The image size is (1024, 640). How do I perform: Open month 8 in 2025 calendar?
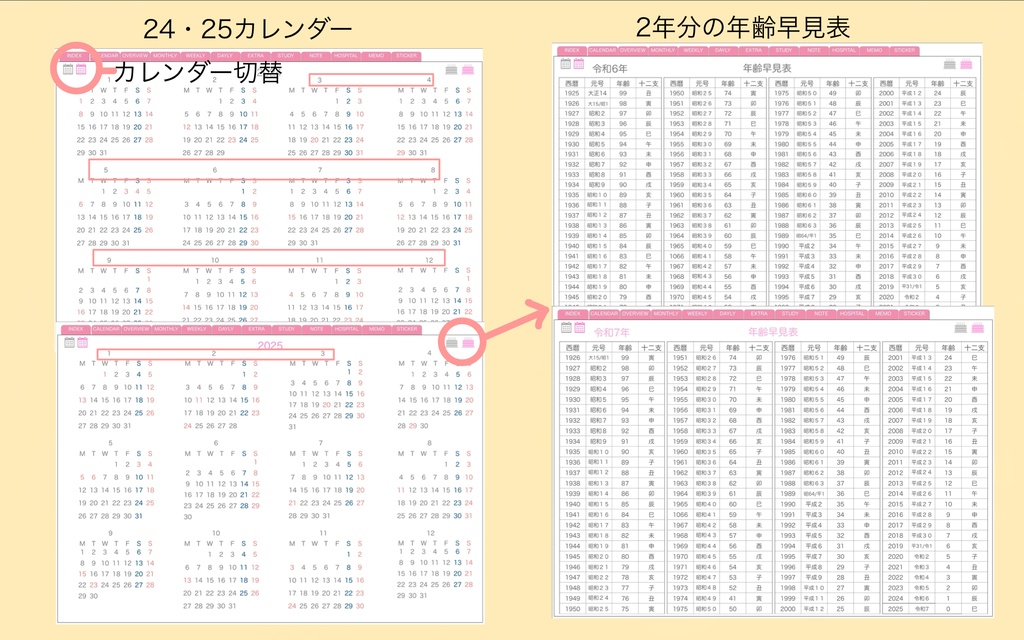click(x=429, y=443)
